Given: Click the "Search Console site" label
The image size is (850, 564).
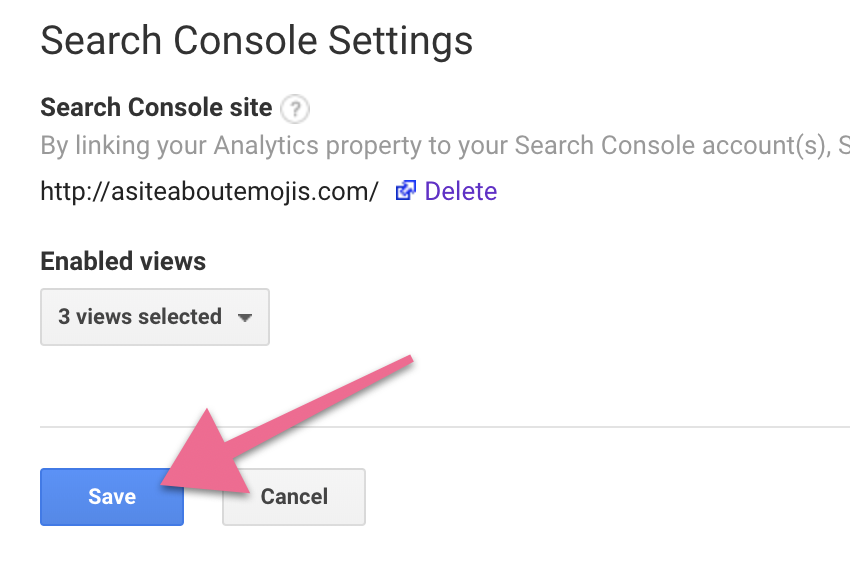Looking at the screenshot, I should point(156,107).
